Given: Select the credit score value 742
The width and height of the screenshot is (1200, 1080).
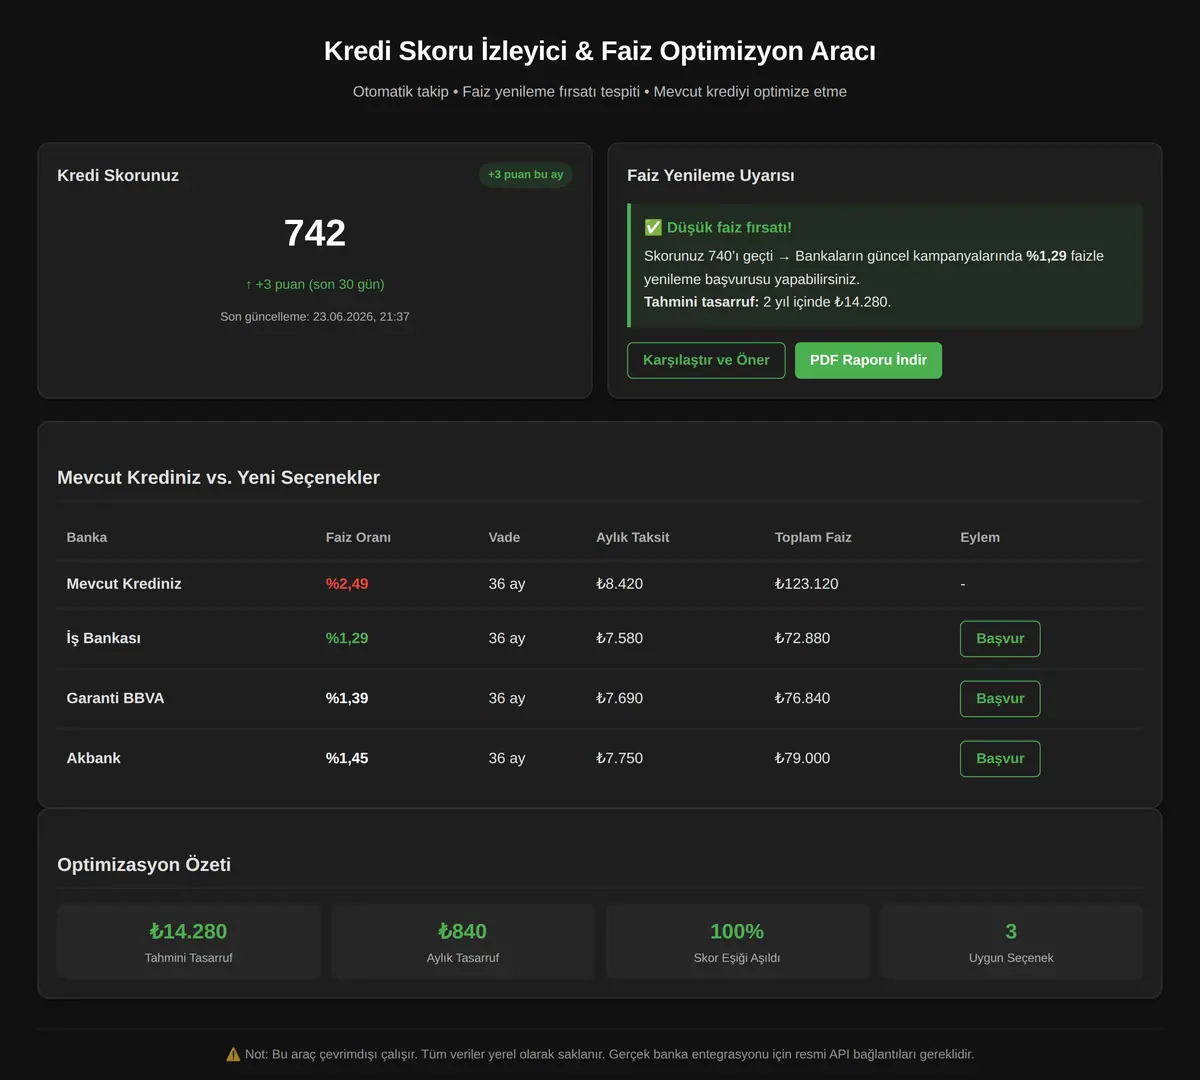Looking at the screenshot, I should (x=315, y=233).
